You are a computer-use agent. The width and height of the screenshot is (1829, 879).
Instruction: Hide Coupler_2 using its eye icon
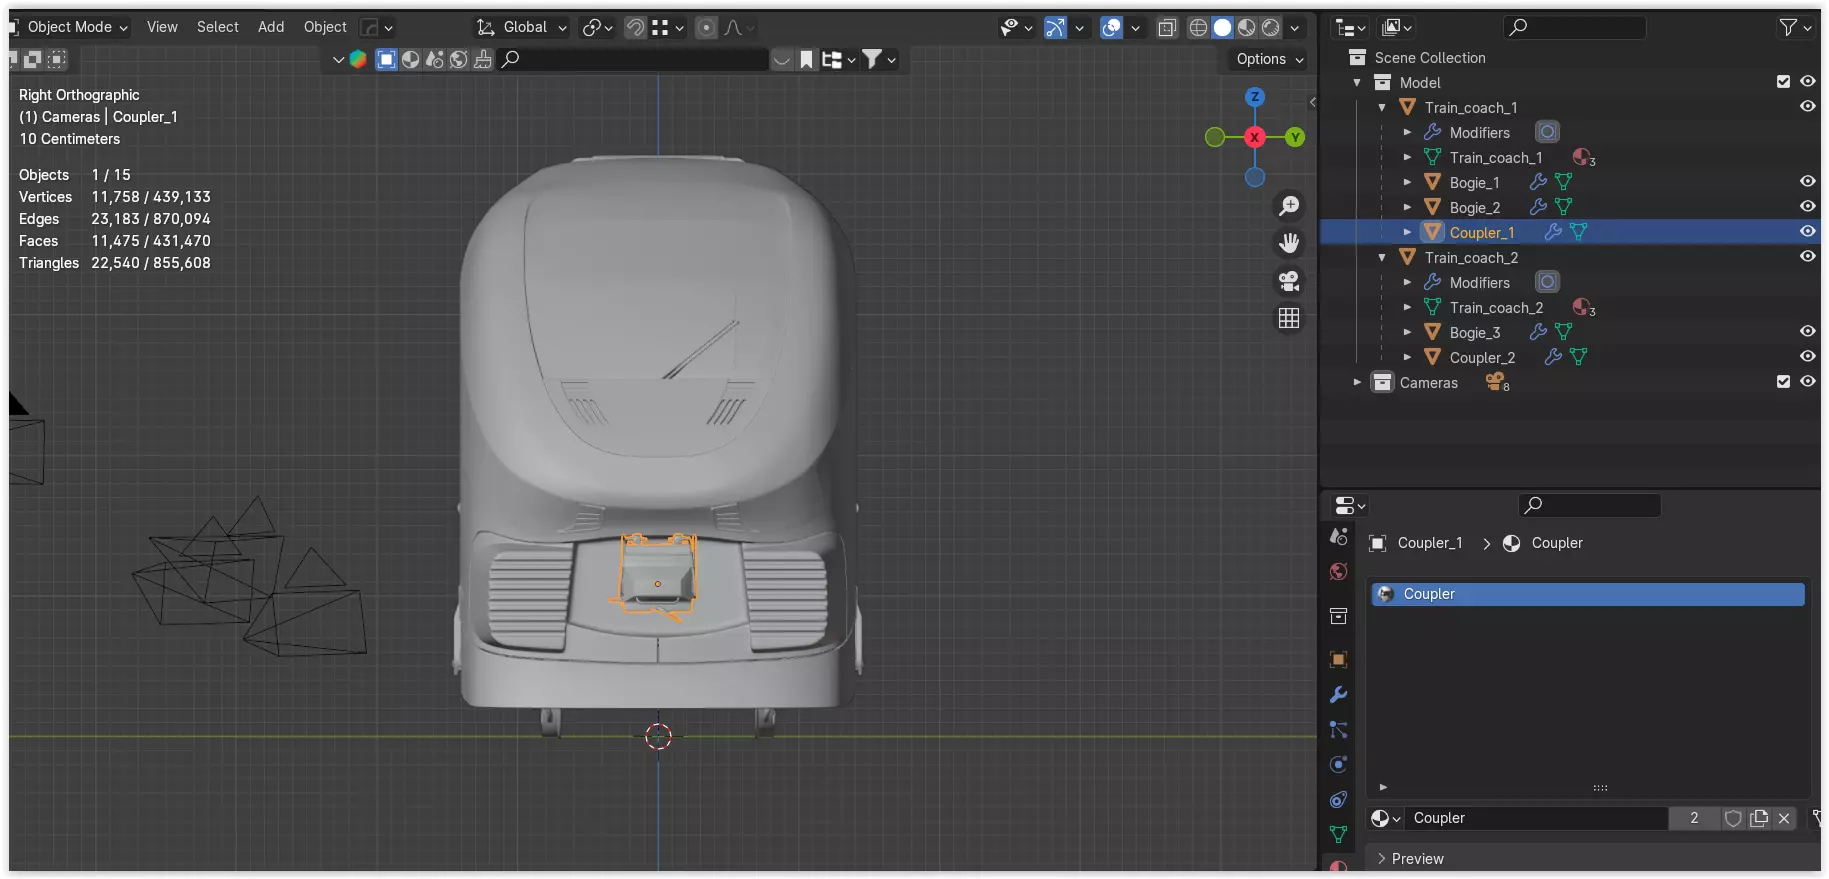1808,357
